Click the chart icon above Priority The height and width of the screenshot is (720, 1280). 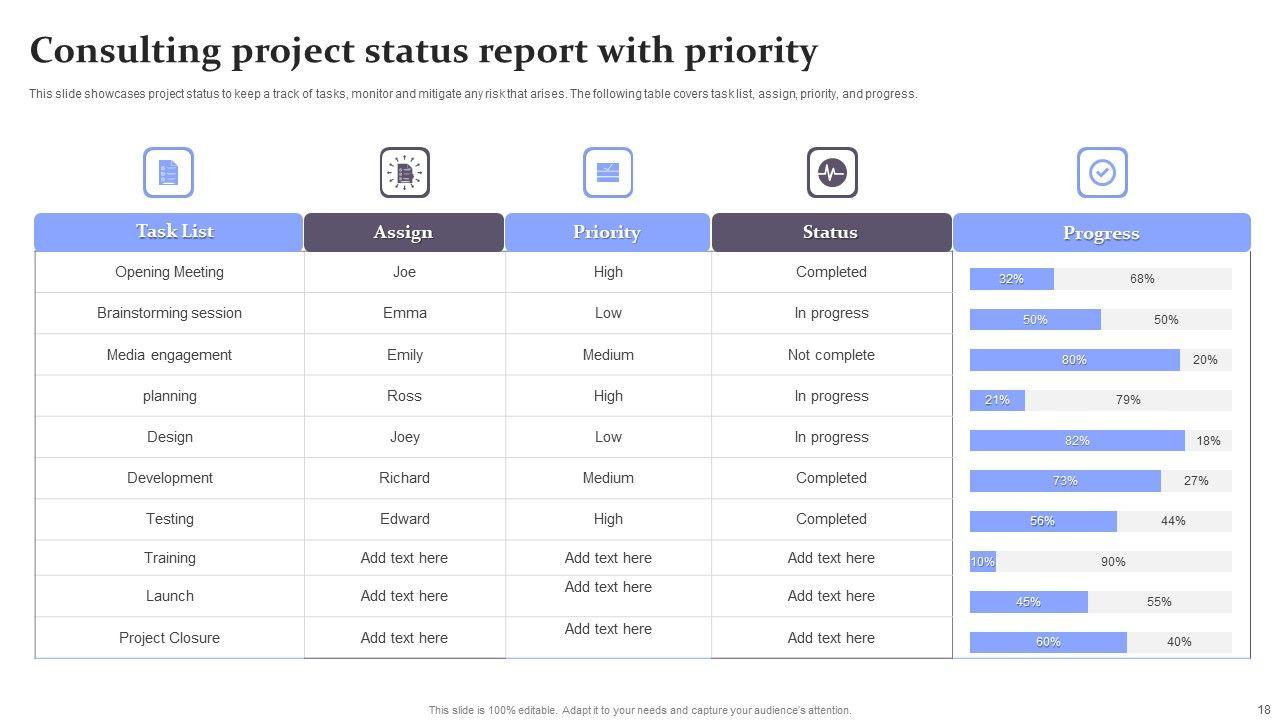pos(608,172)
